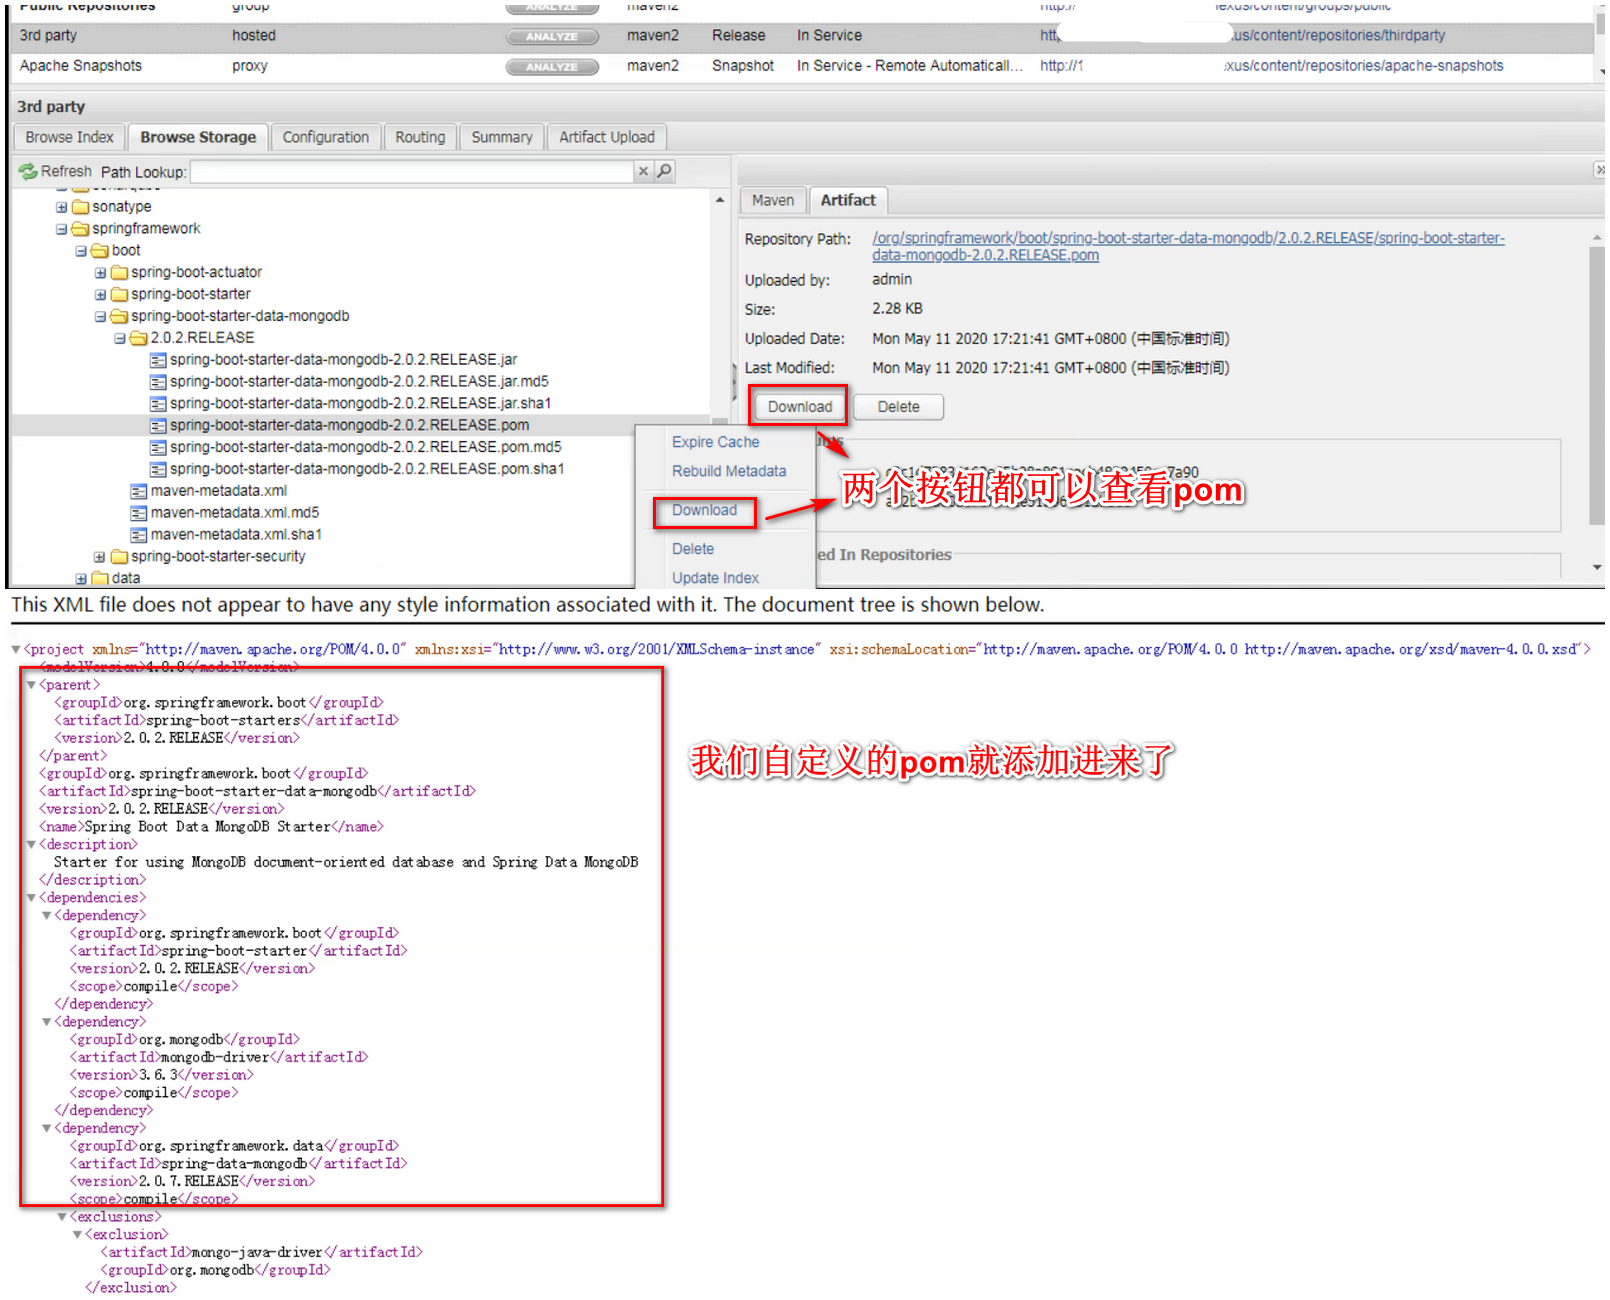This screenshot has width=1610, height=1300.
Task: Open the Maven tab in the artifact panel
Action: pos(772,200)
